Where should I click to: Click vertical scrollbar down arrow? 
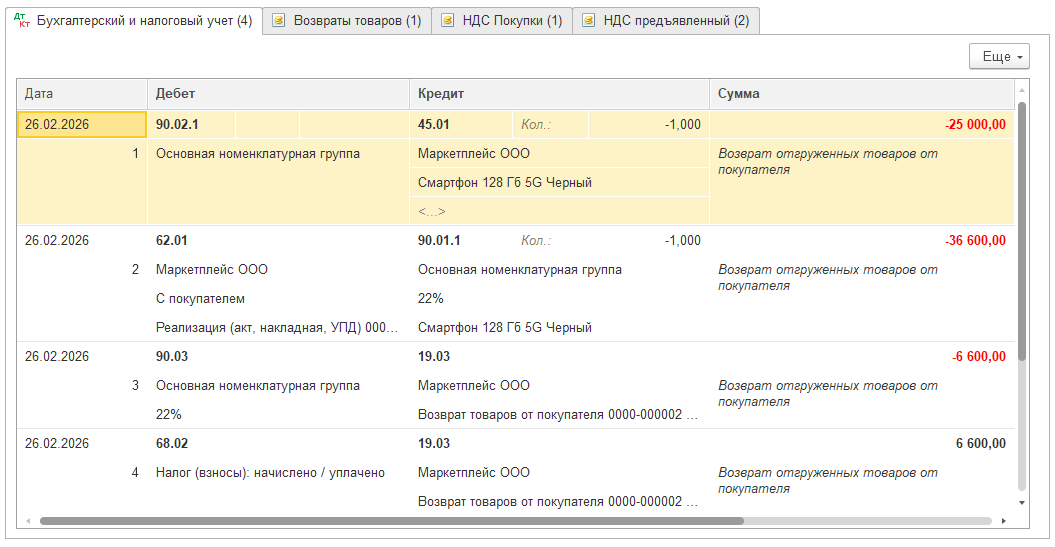[1021, 503]
